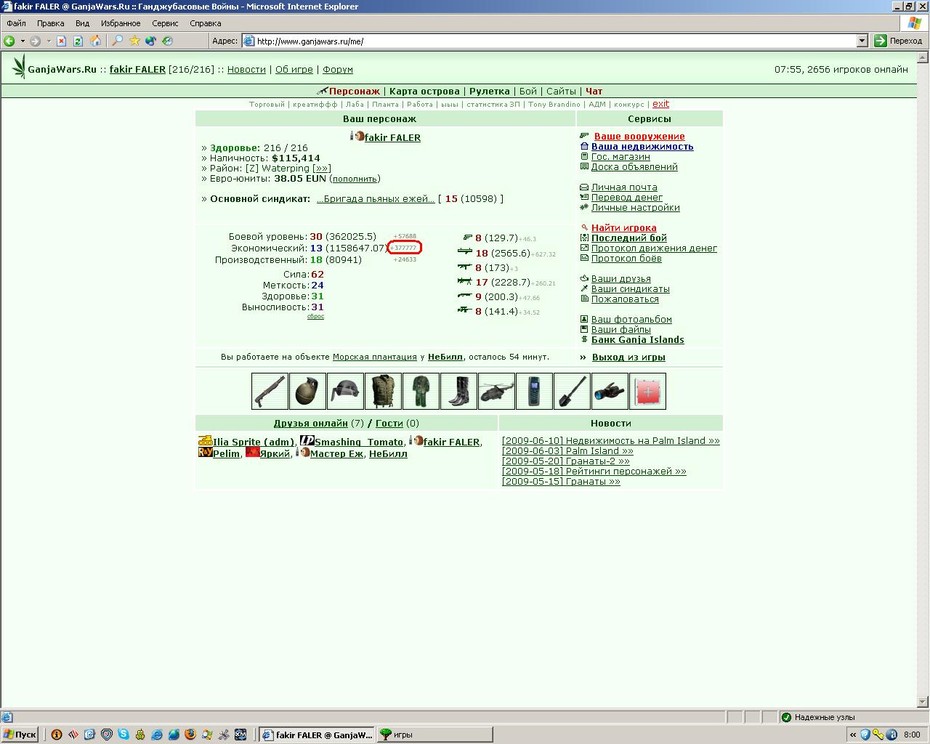Click the Переход go button

899,41
